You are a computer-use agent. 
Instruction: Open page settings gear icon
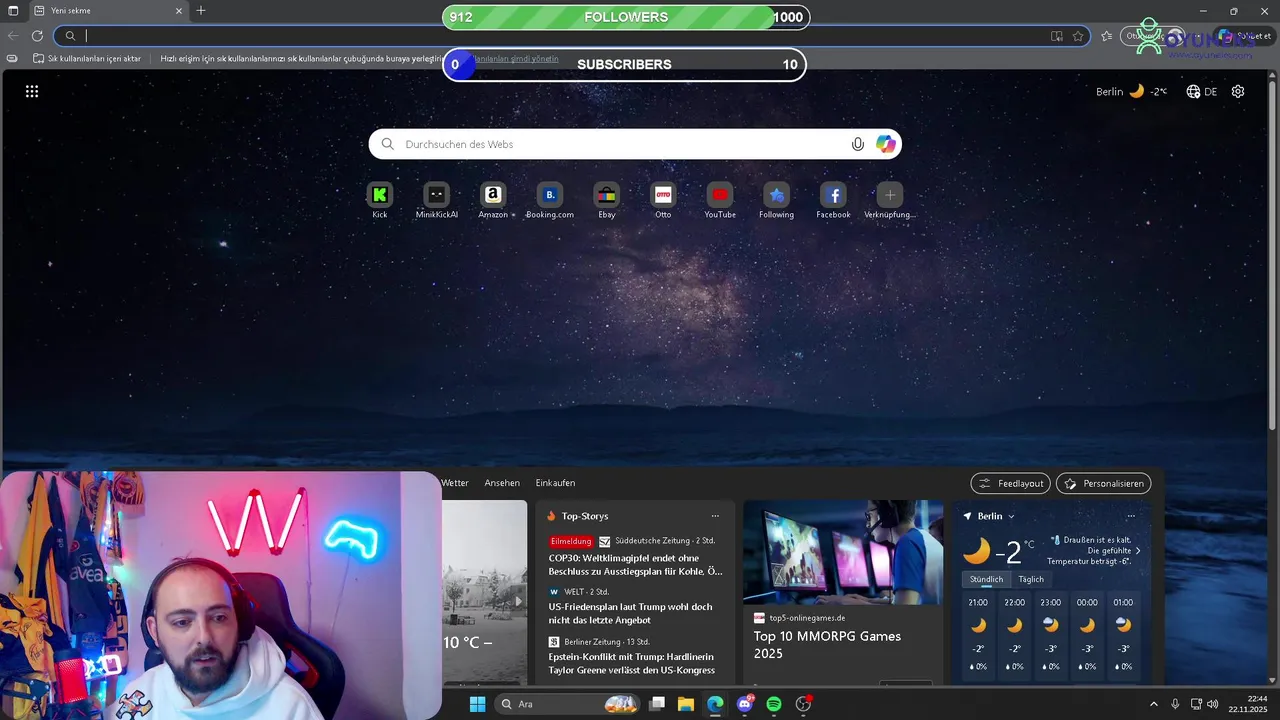click(1238, 91)
